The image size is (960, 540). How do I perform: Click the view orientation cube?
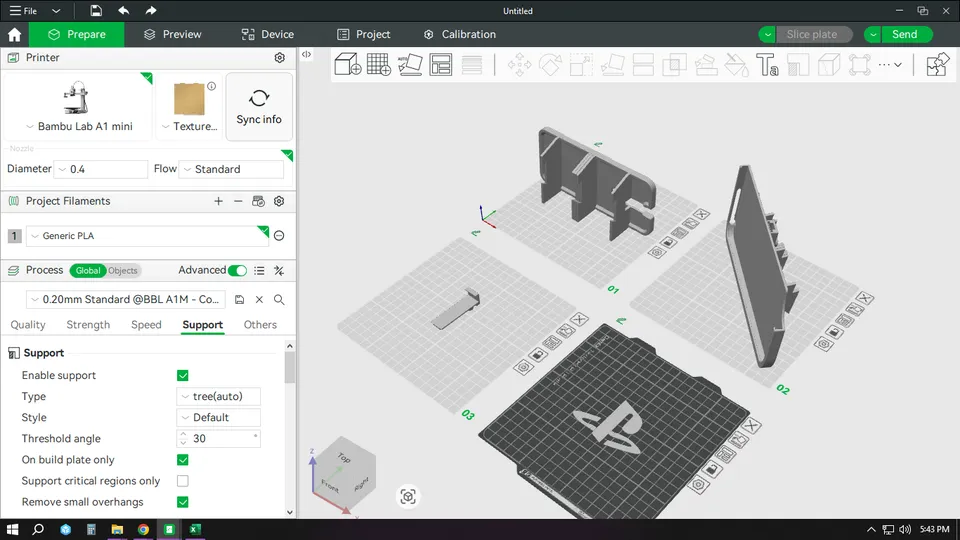(344, 474)
